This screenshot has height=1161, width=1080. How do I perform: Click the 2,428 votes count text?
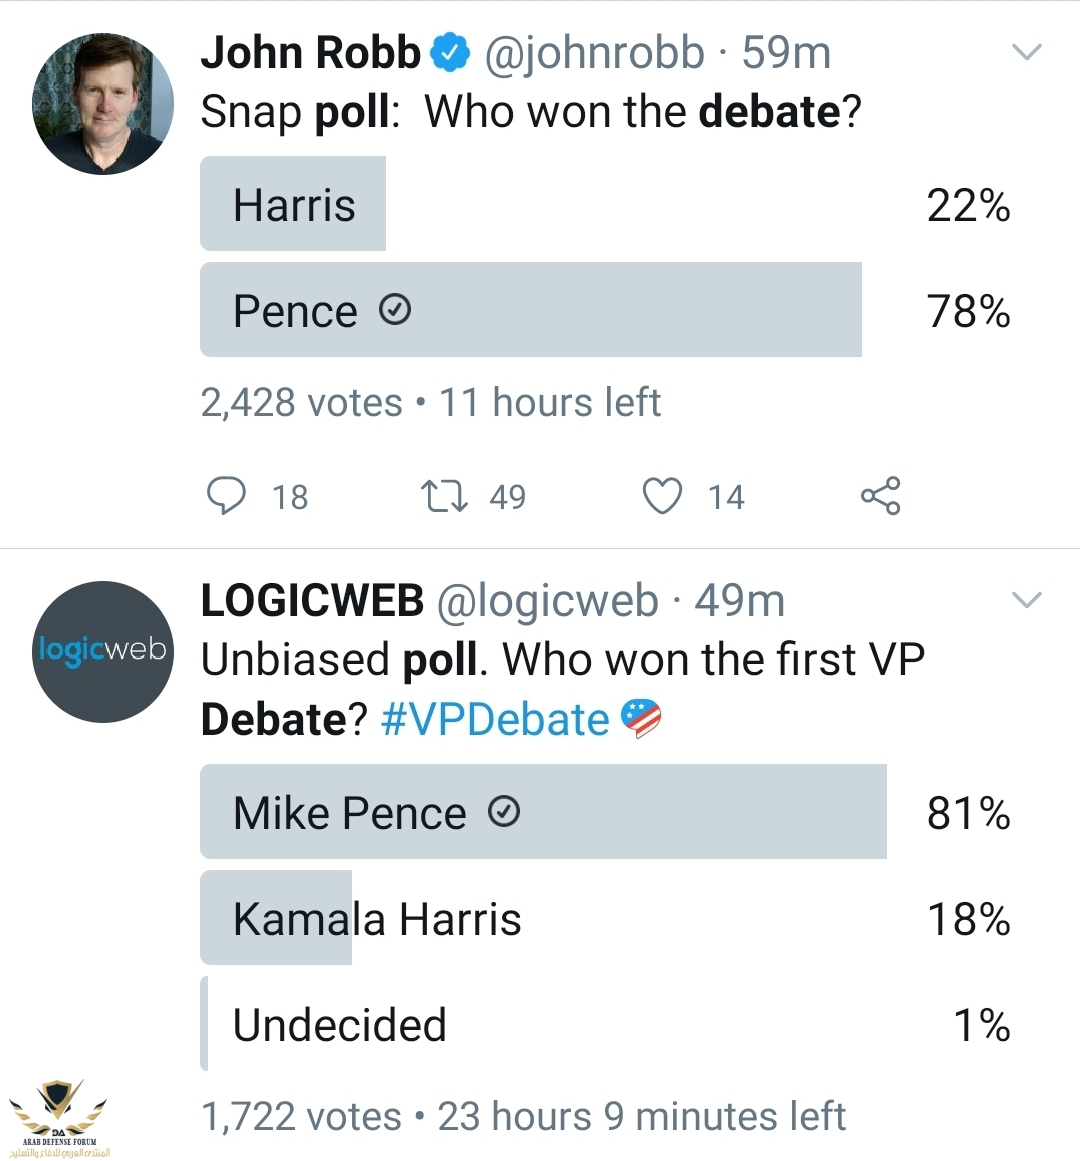click(x=301, y=402)
